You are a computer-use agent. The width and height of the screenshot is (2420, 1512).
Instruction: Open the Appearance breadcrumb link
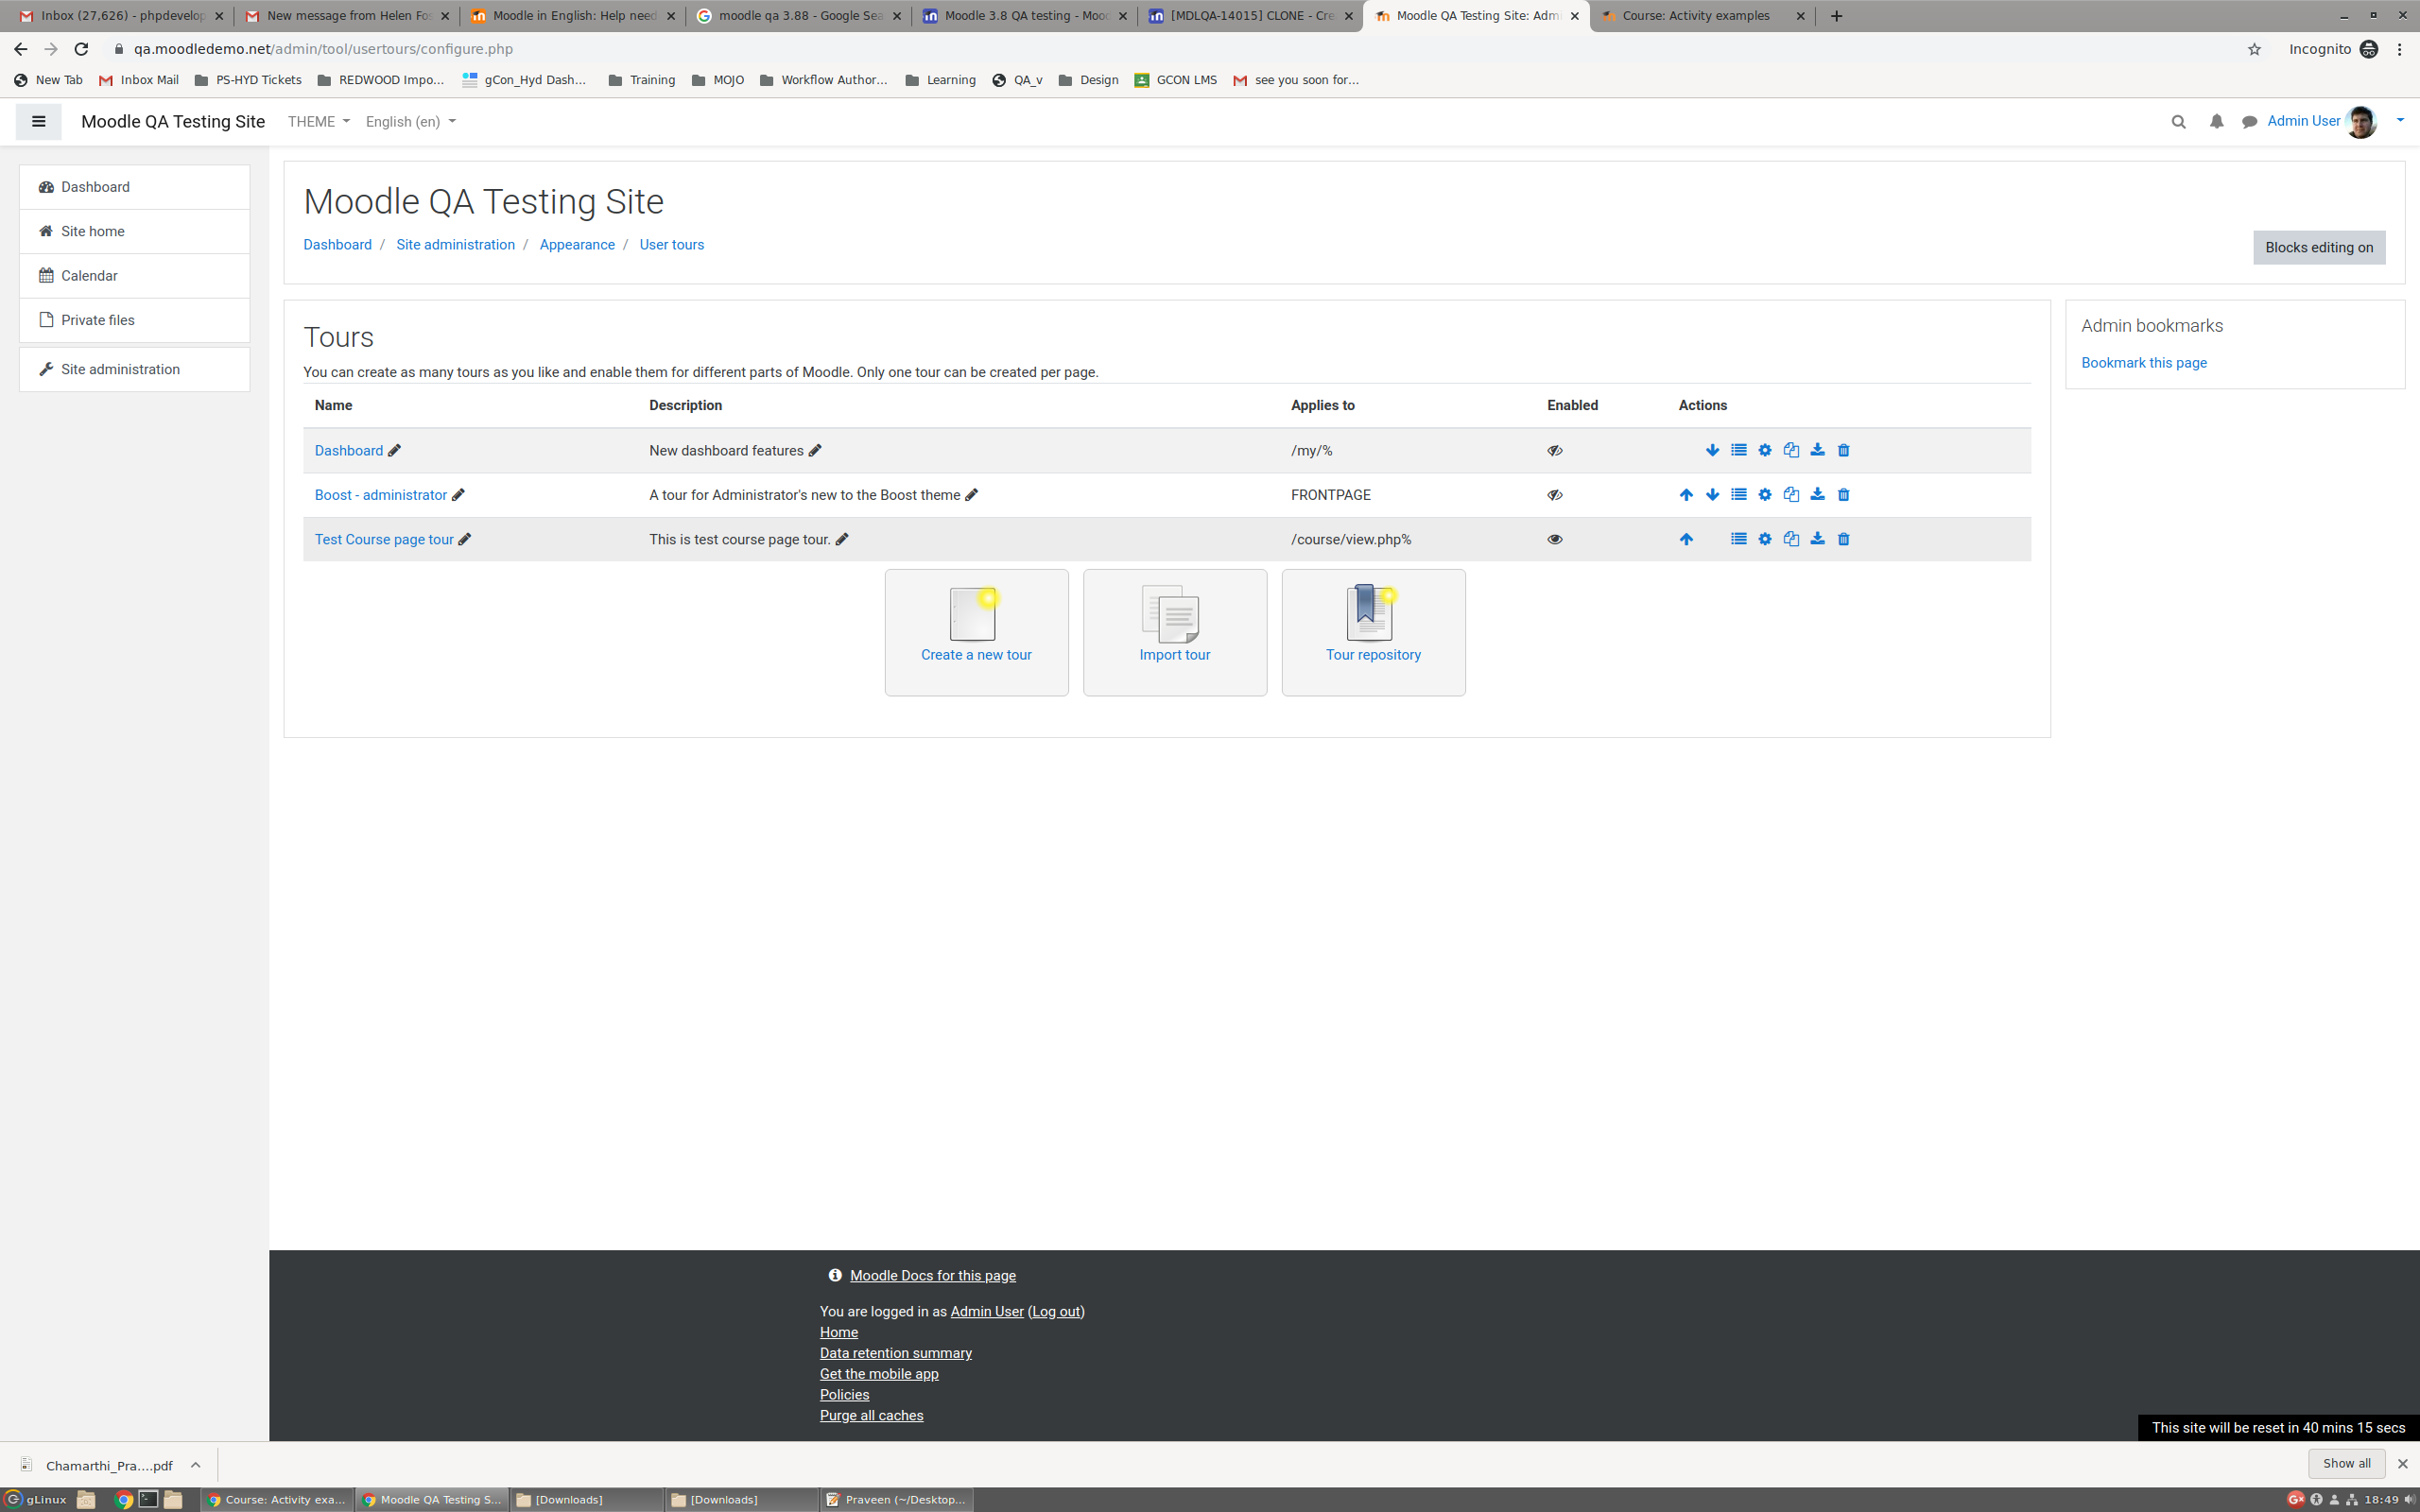pyautogui.click(x=577, y=245)
